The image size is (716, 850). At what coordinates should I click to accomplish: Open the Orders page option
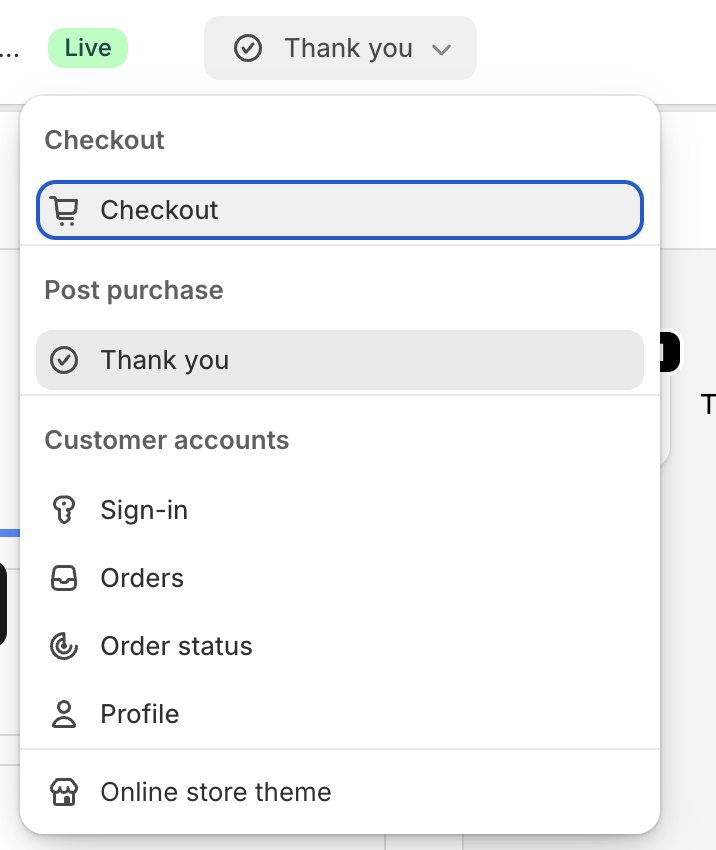tap(340, 578)
